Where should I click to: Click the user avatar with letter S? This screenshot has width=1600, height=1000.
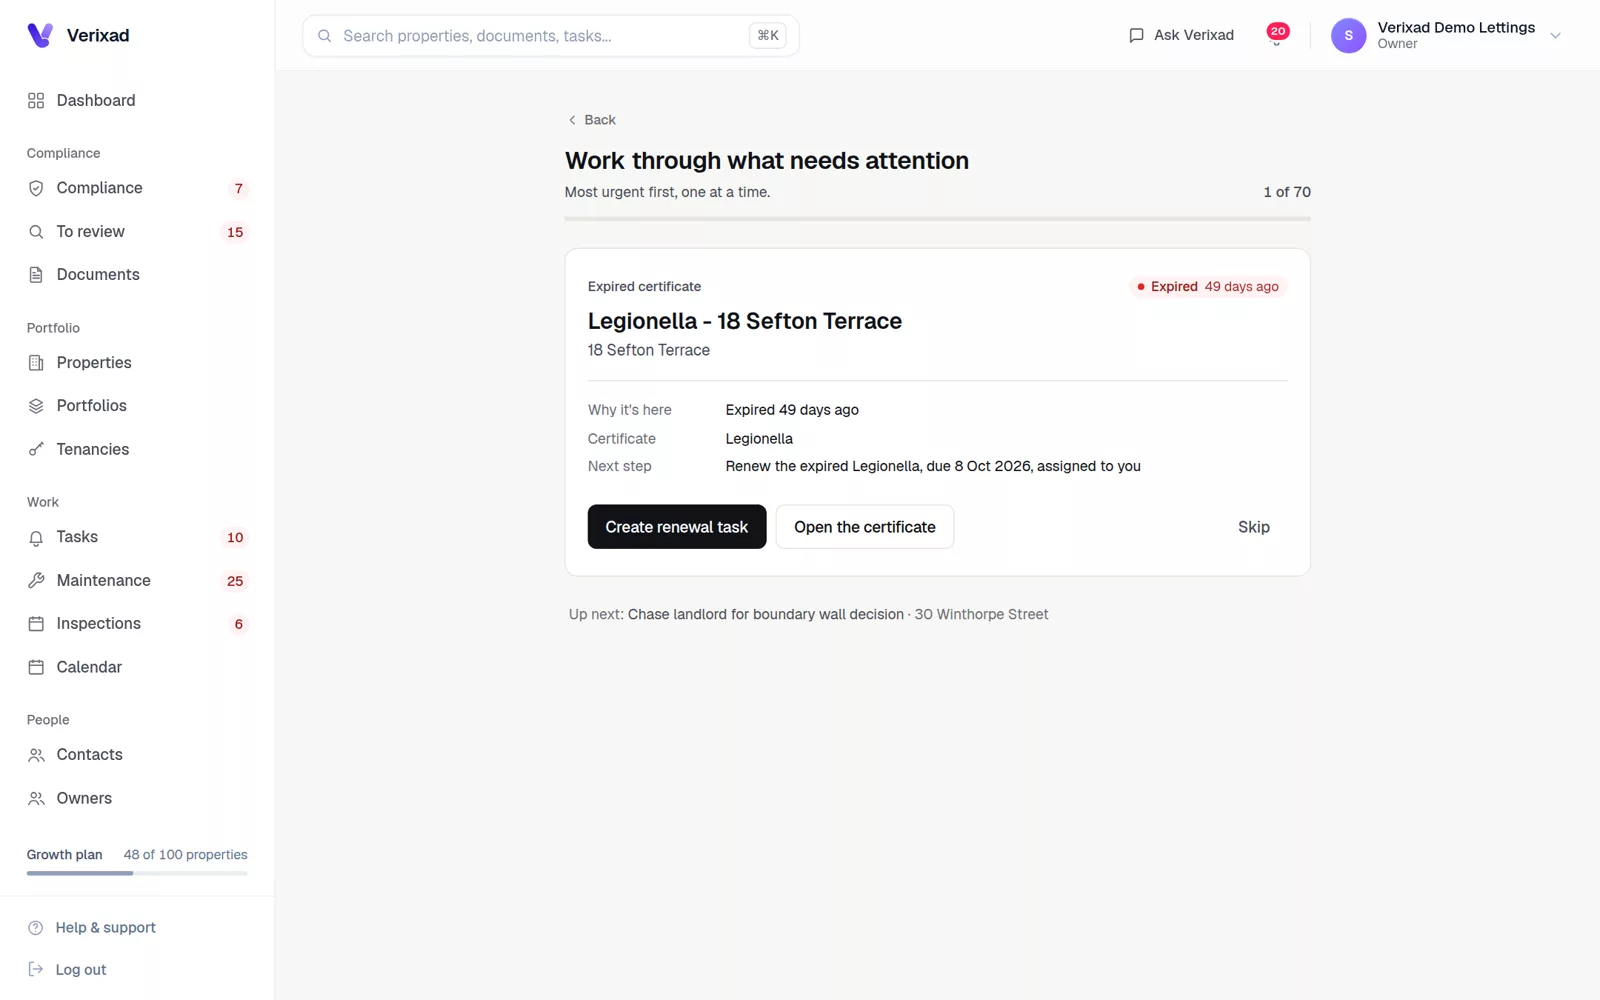pos(1348,36)
